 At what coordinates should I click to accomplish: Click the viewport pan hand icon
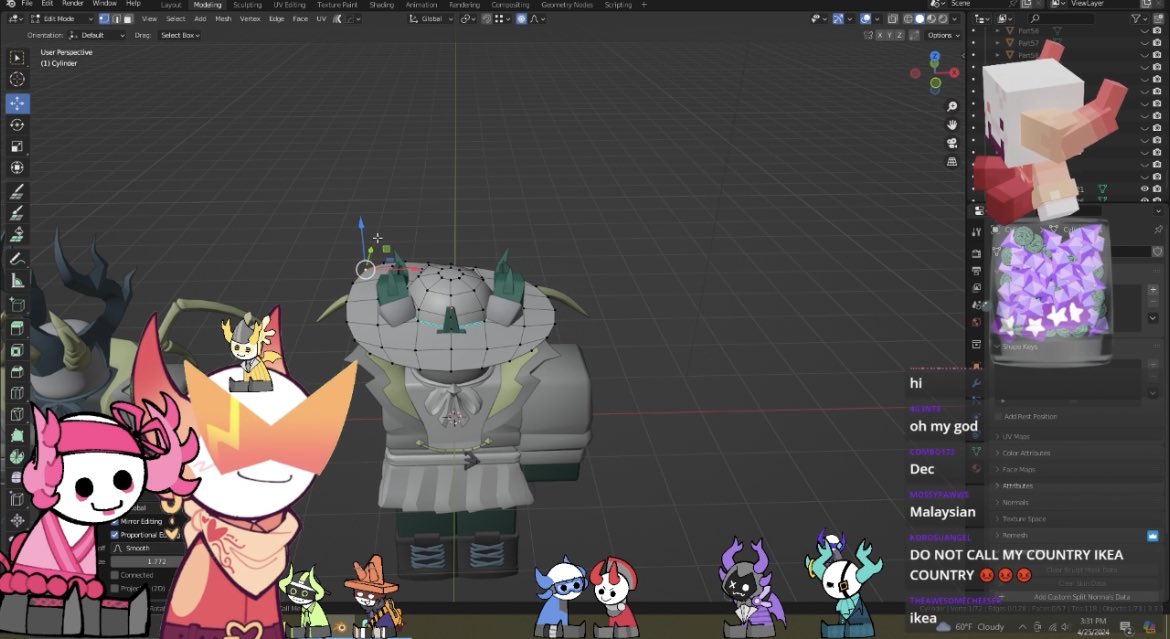pos(952,125)
